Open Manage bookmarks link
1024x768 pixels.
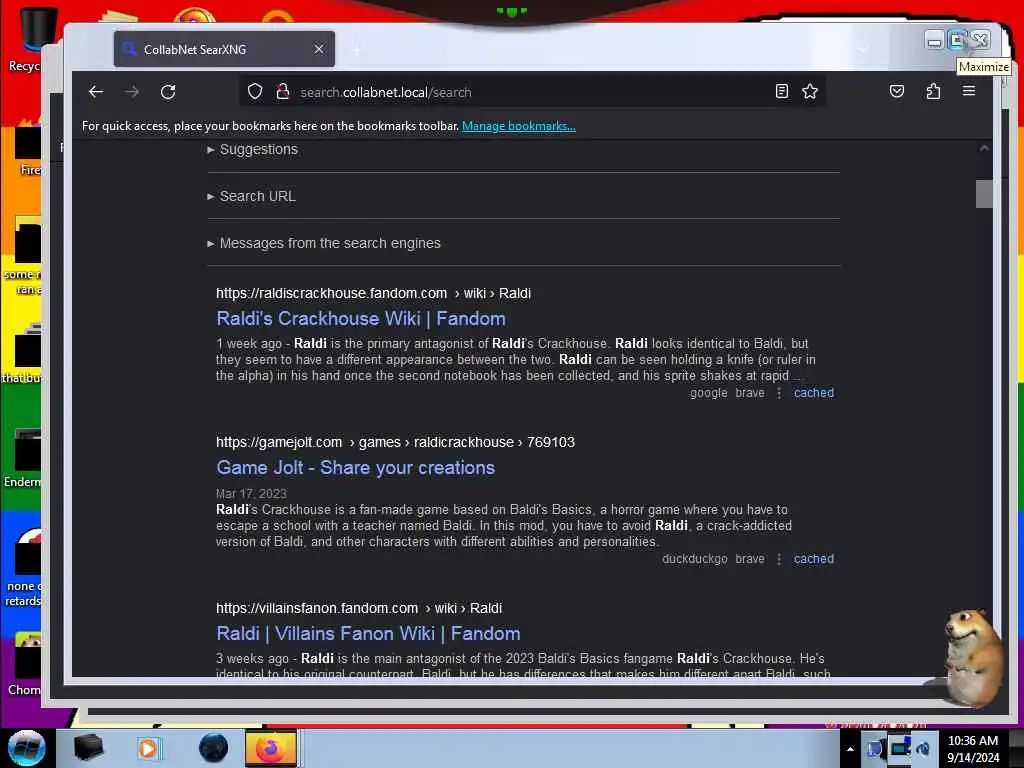coord(519,126)
